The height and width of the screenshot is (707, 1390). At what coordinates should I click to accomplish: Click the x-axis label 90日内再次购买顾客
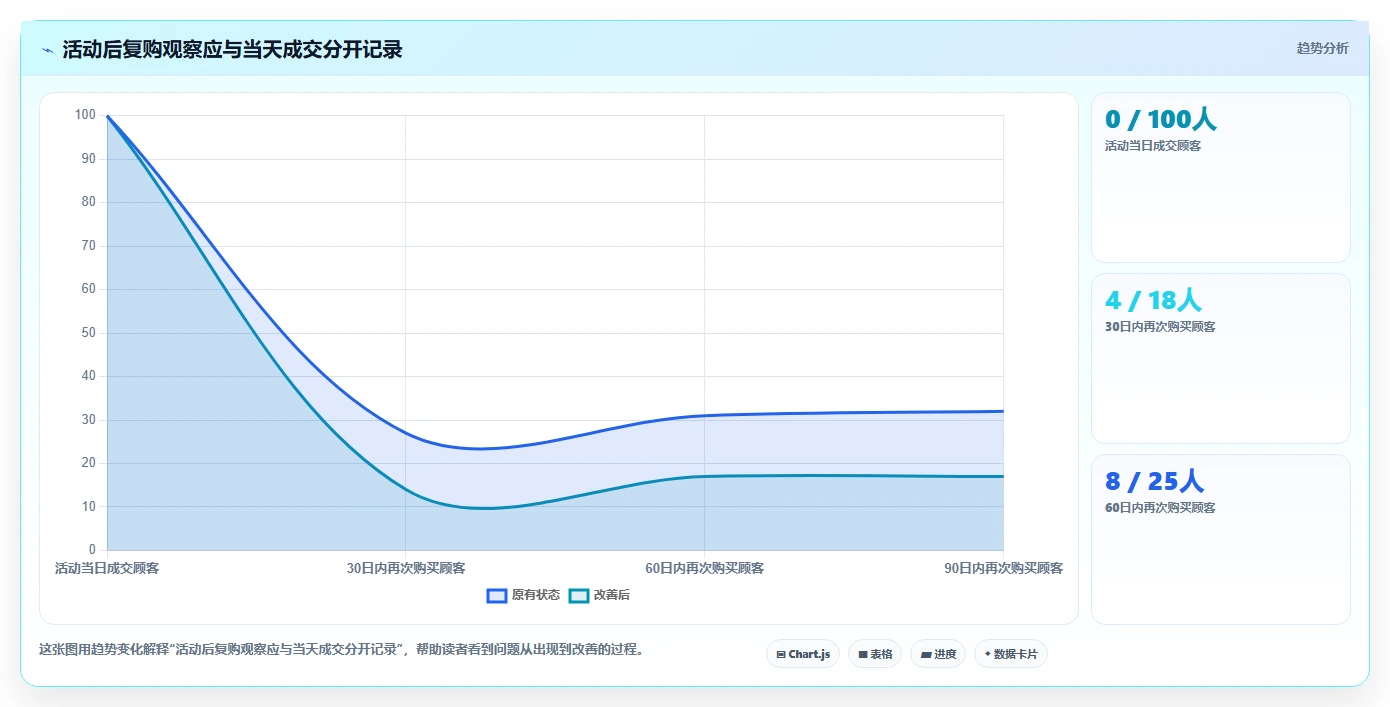[x=1003, y=568]
